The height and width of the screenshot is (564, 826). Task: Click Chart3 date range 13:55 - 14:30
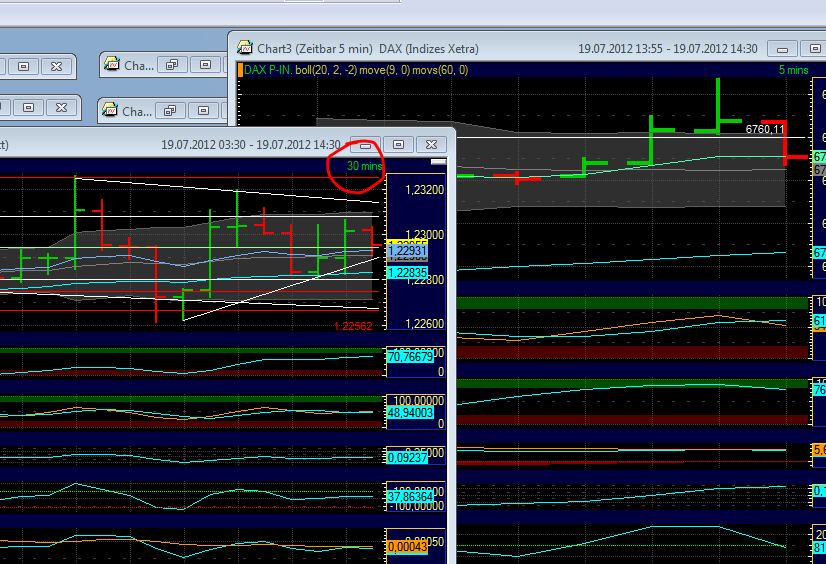[667, 49]
